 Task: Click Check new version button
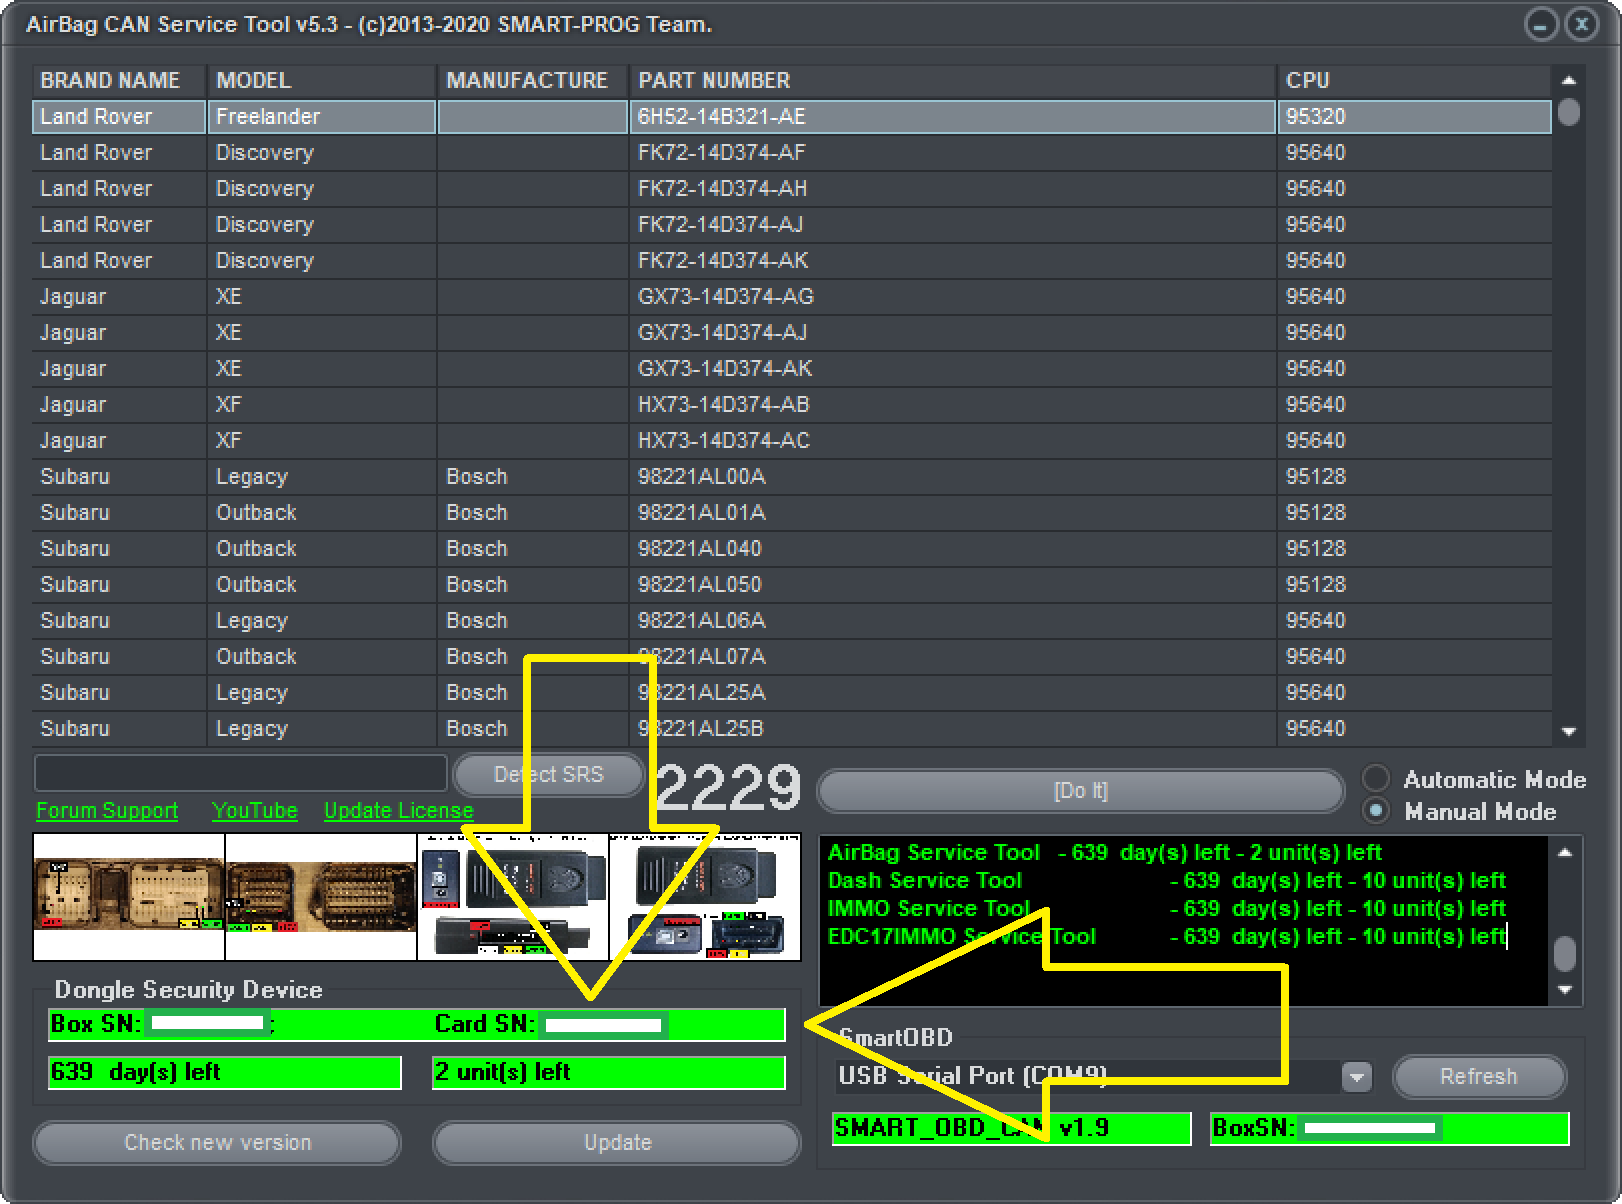pyautogui.click(x=217, y=1143)
